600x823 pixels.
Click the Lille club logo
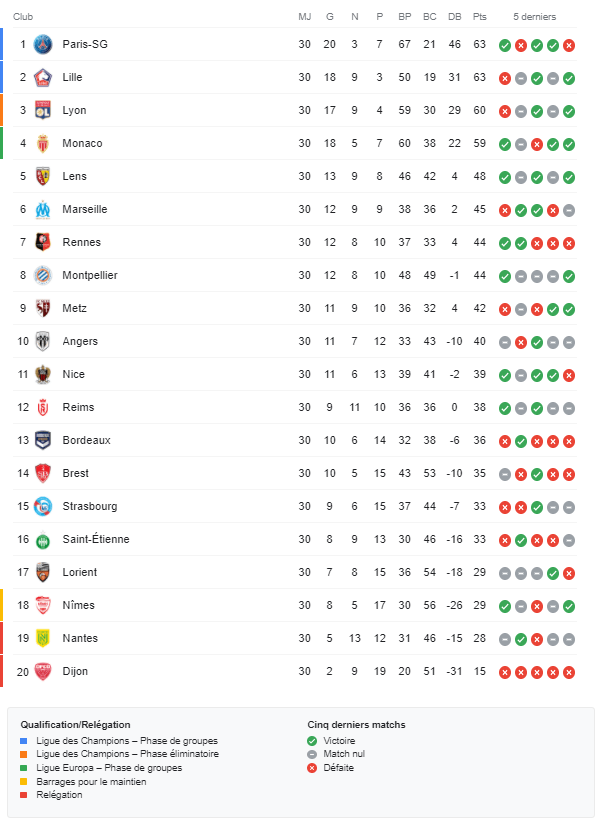(43, 78)
